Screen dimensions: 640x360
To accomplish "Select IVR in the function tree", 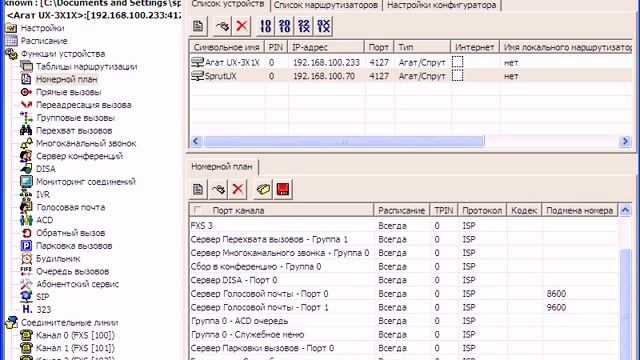I will pyautogui.click(x=43, y=195).
